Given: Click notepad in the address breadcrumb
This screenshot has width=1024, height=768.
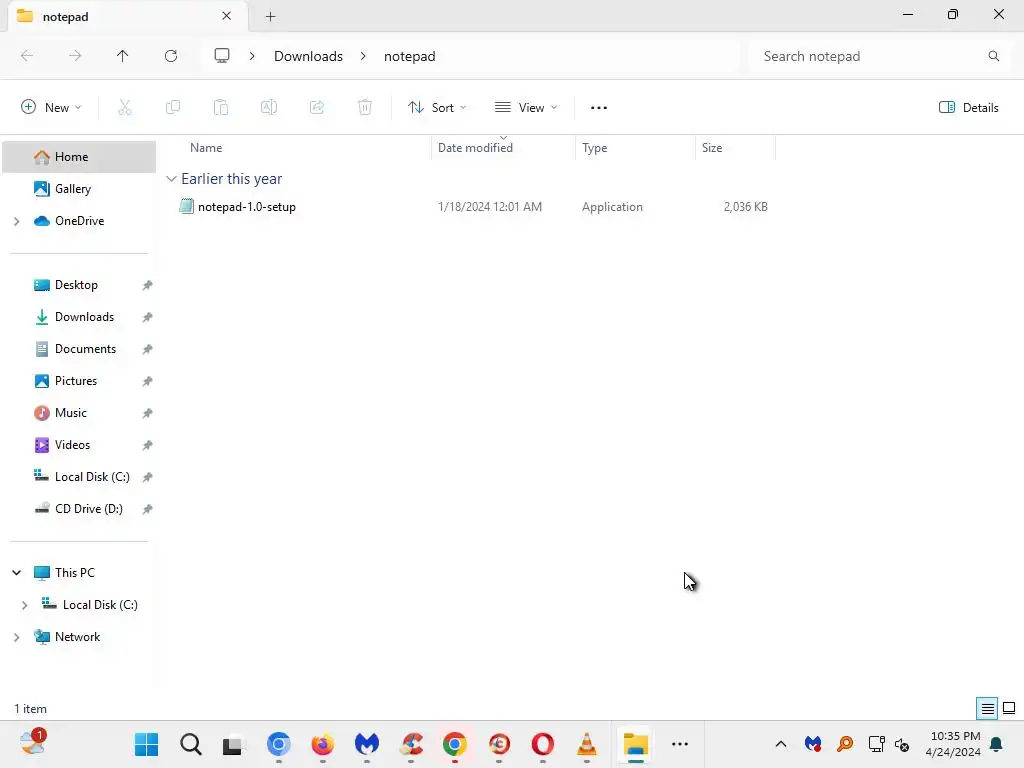Looking at the screenshot, I should [x=409, y=56].
